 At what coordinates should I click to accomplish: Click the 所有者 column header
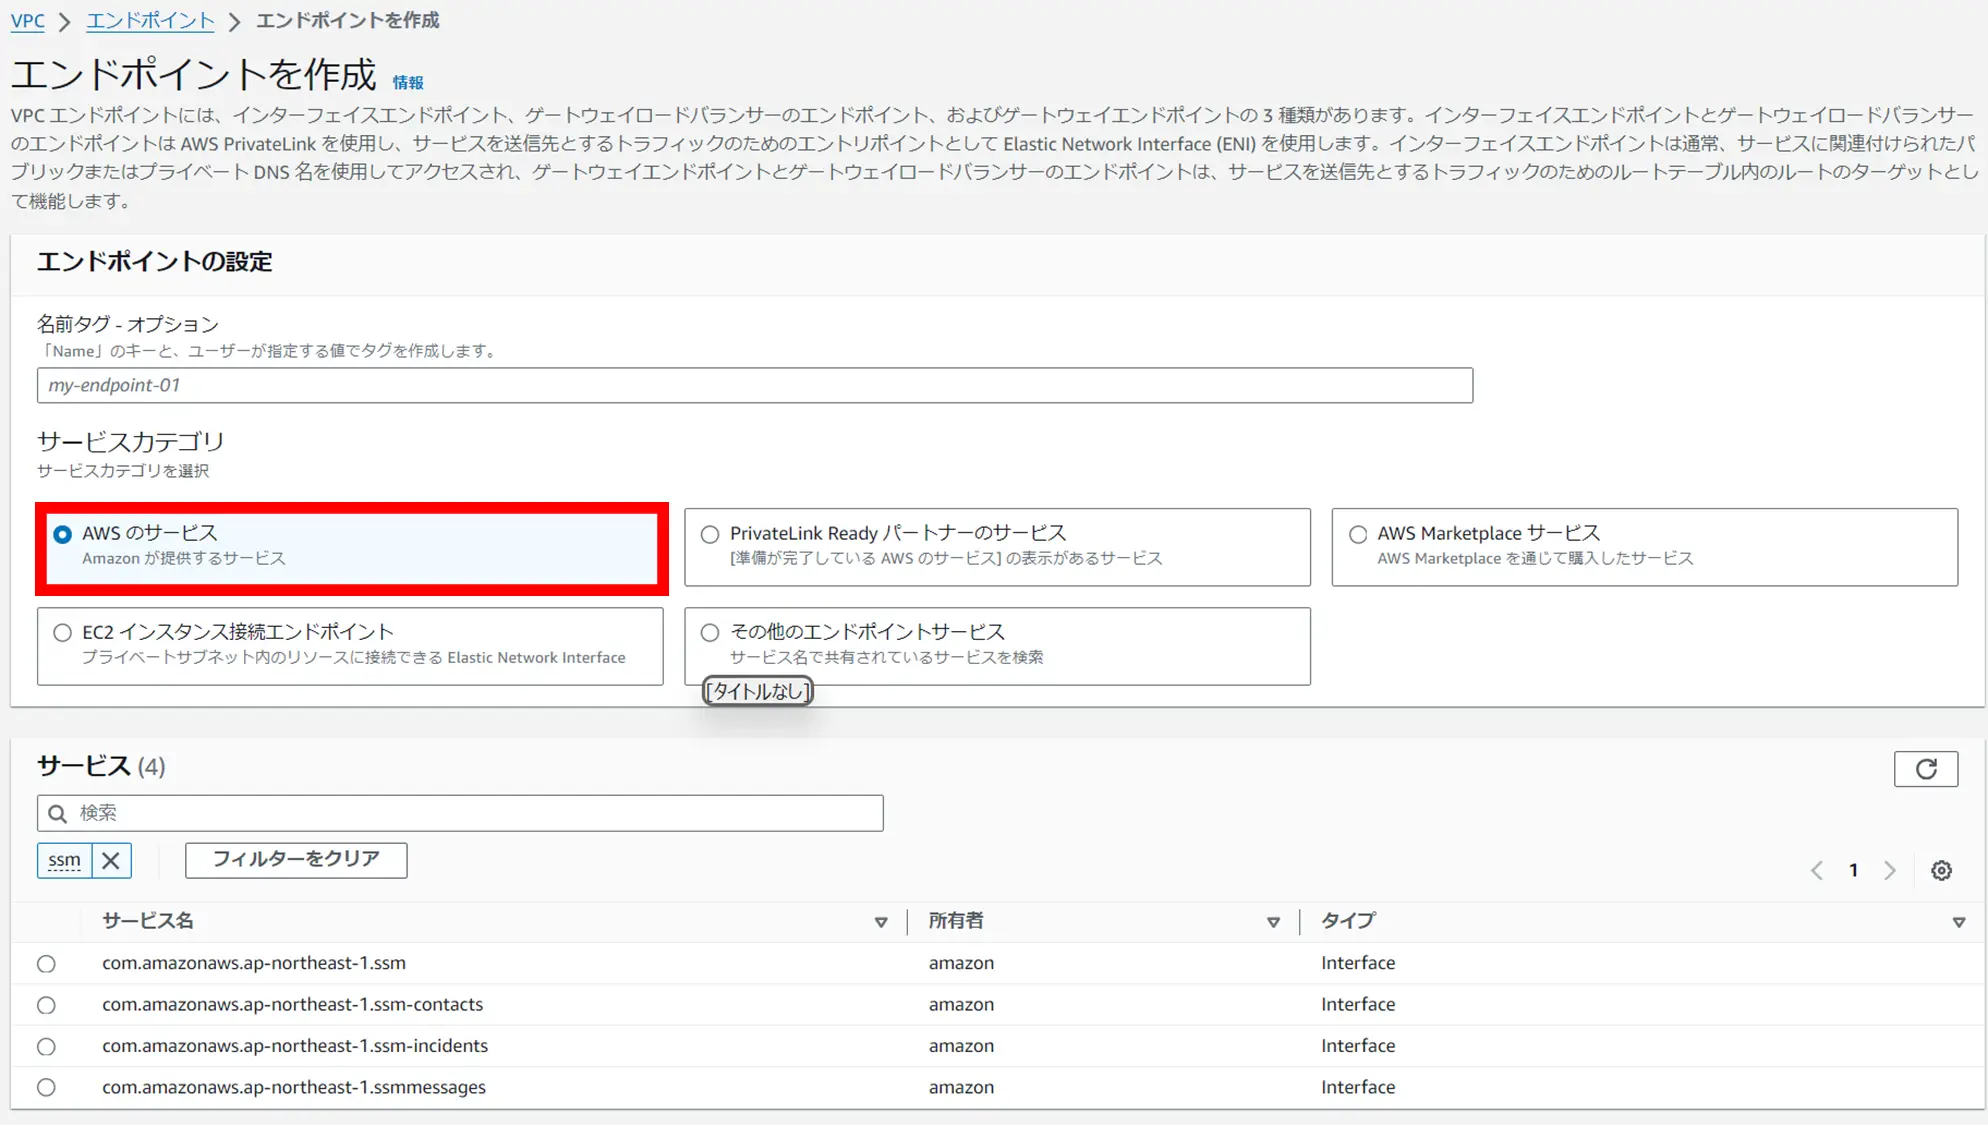coord(956,921)
